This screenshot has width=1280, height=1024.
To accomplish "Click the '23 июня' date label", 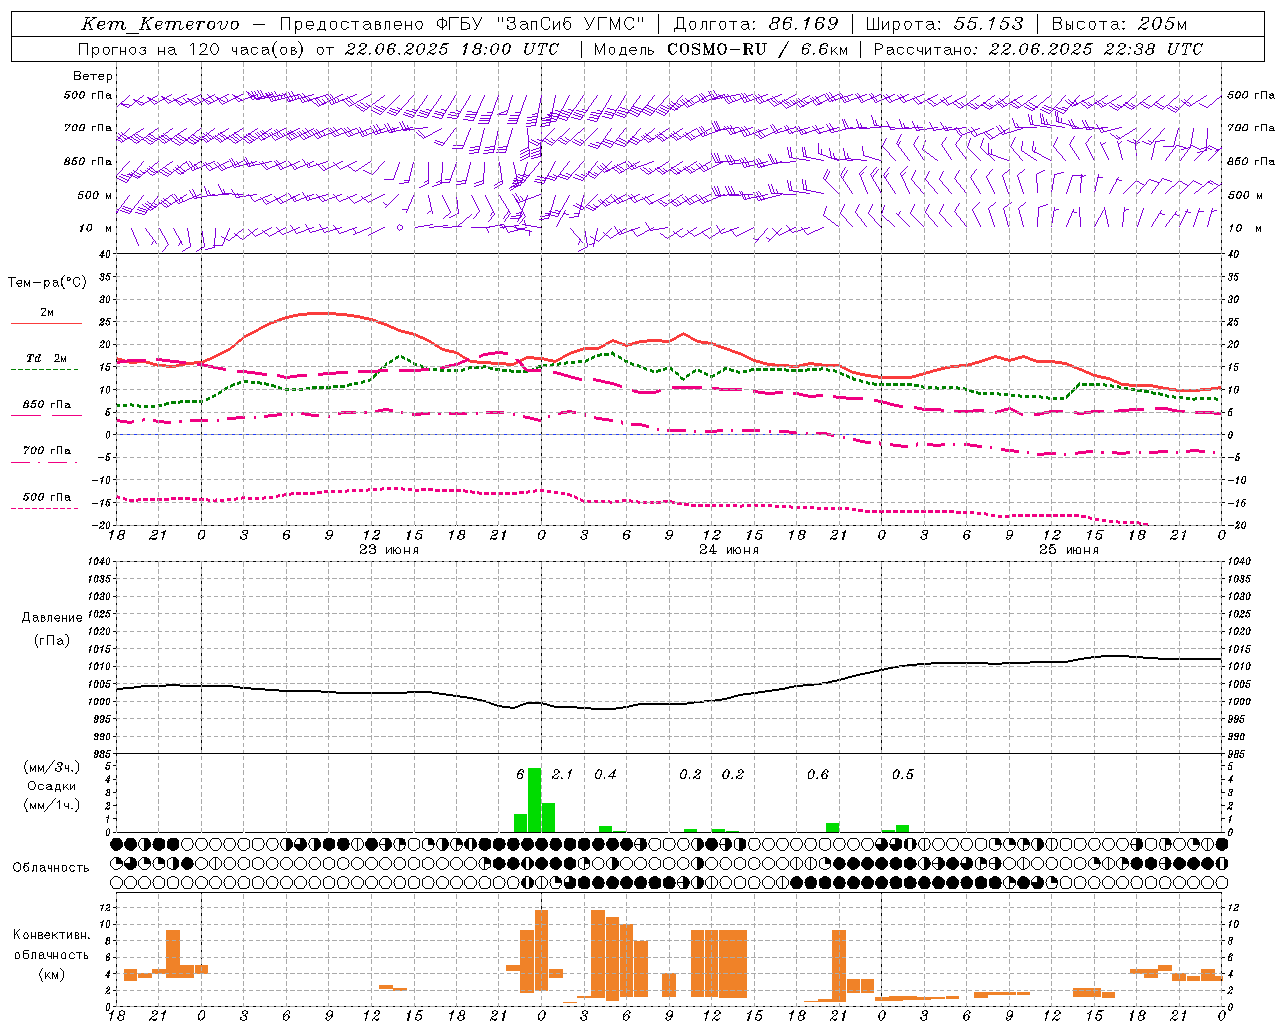I will (x=389, y=550).
